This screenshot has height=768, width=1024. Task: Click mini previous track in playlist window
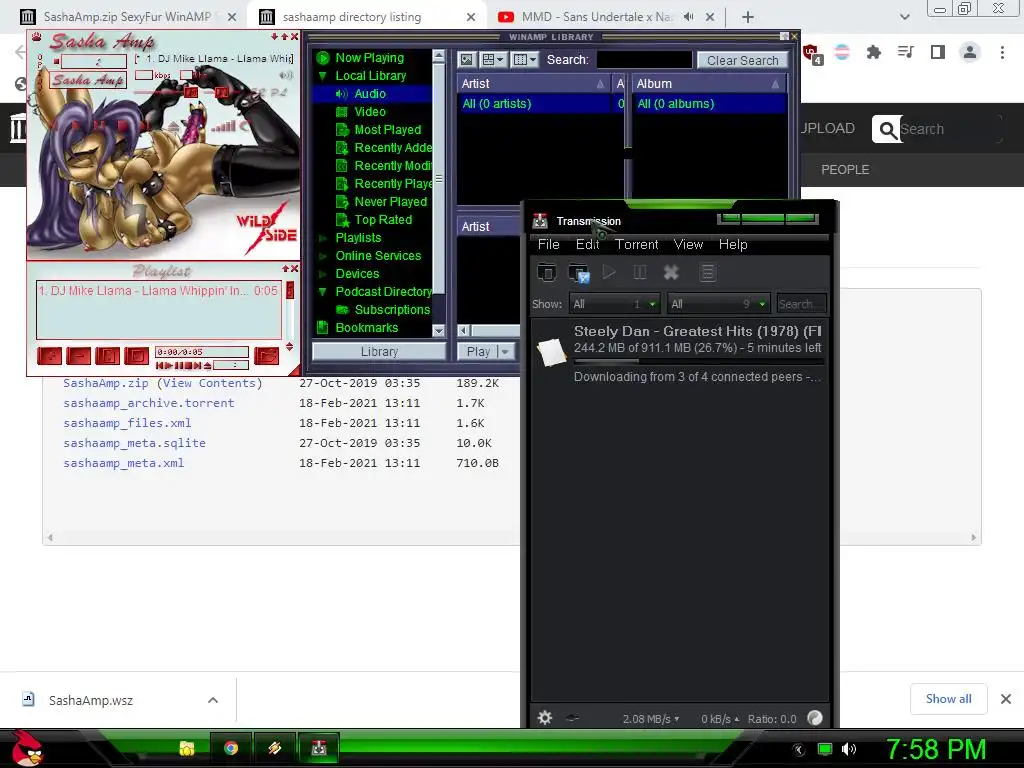159,366
